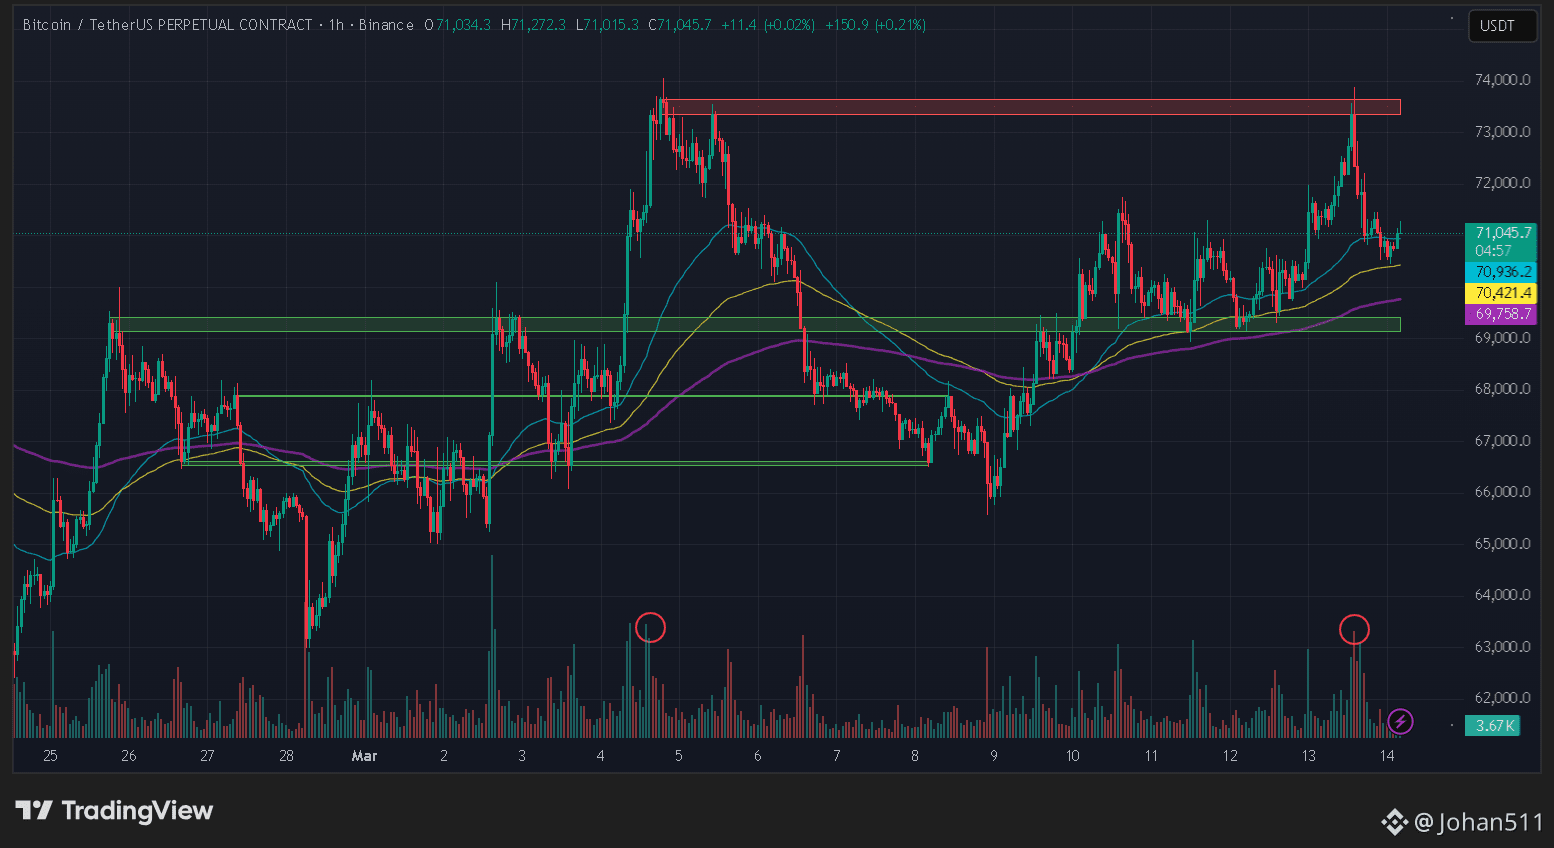Click the "74,000.0" price axis label
This screenshot has height=848, width=1554.
pos(1502,80)
